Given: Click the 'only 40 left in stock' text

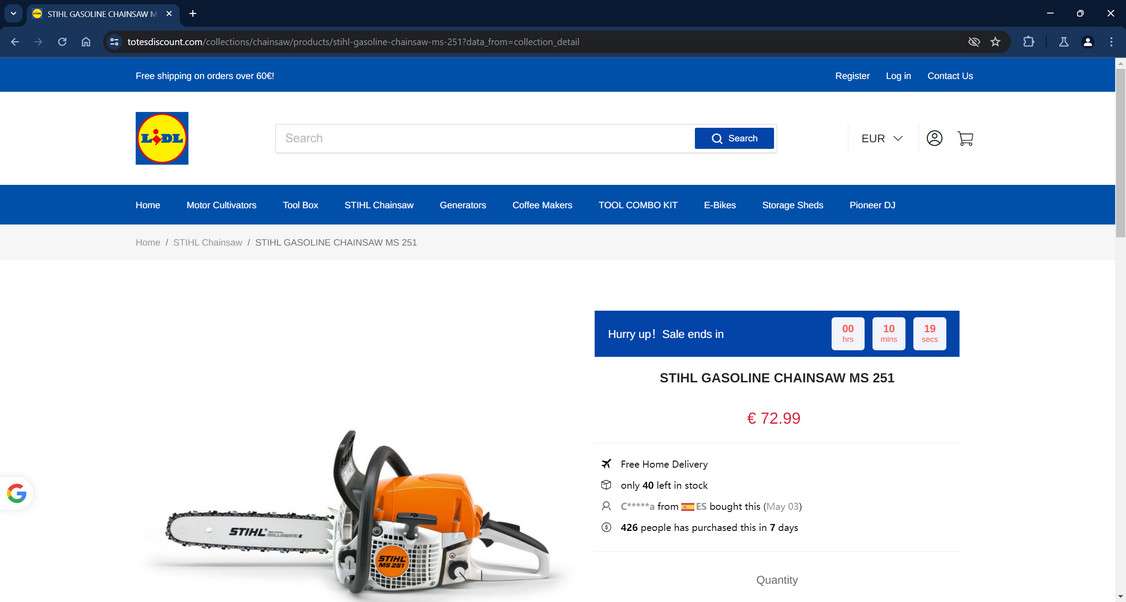Looking at the screenshot, I should (664, 485).
